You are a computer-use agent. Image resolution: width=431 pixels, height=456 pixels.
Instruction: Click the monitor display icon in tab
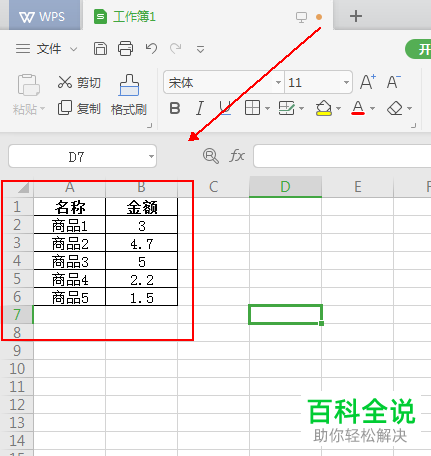pos(301,17)
